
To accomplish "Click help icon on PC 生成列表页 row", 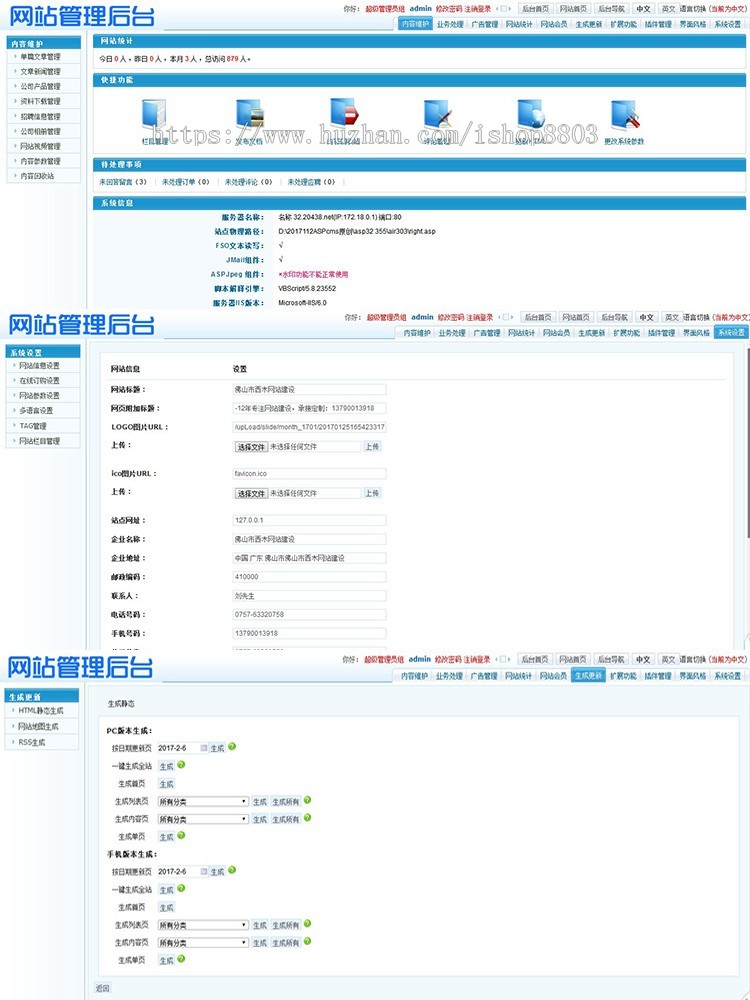I will (307, 800).
